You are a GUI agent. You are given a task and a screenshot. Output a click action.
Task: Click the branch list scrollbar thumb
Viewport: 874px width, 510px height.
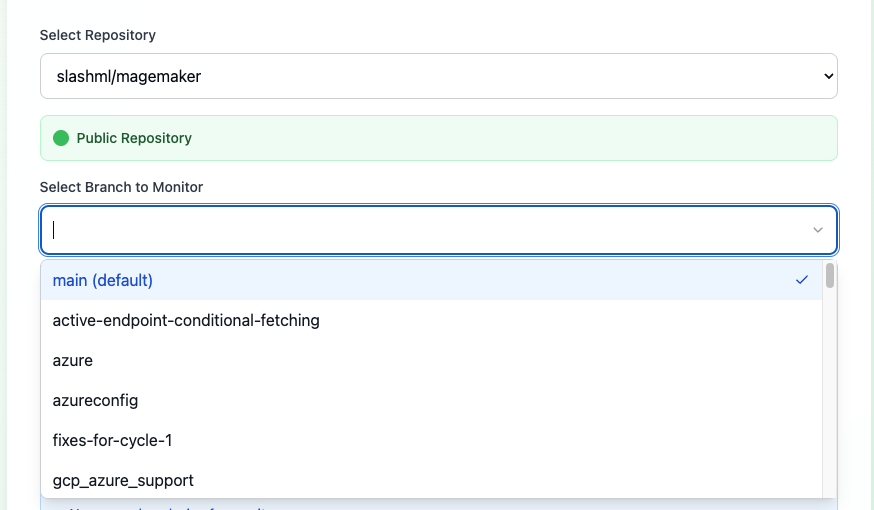[830, 275]
